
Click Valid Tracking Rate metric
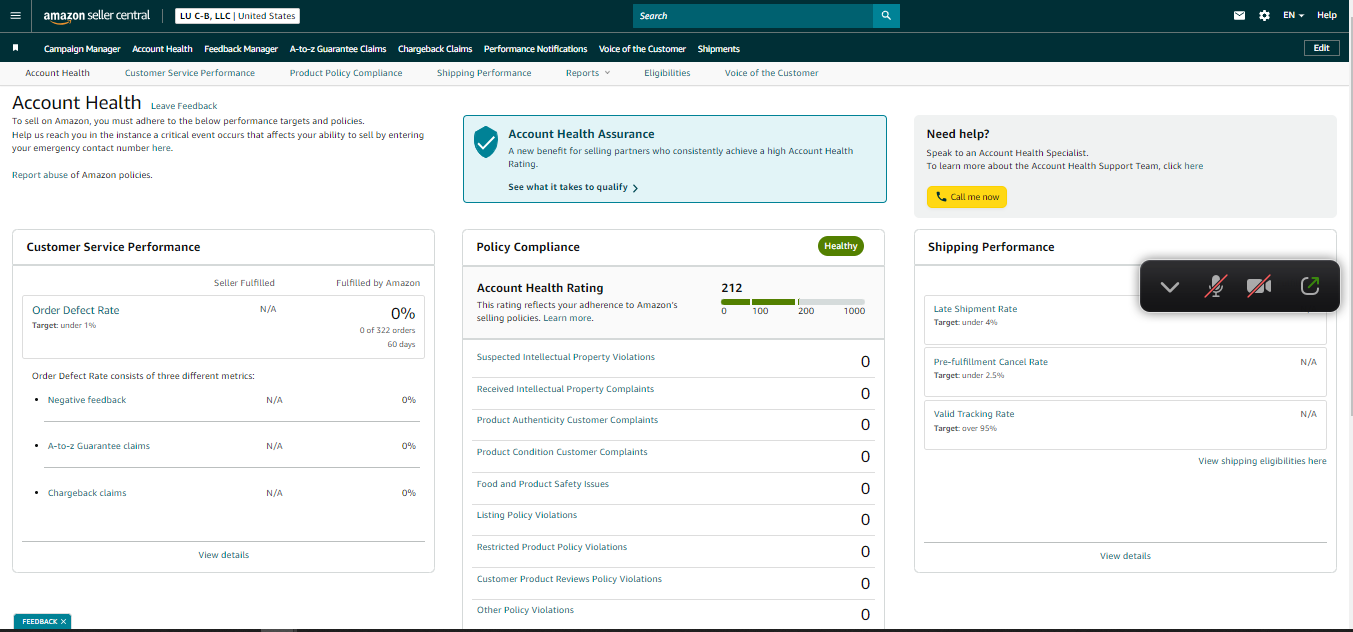coord(974,414)
